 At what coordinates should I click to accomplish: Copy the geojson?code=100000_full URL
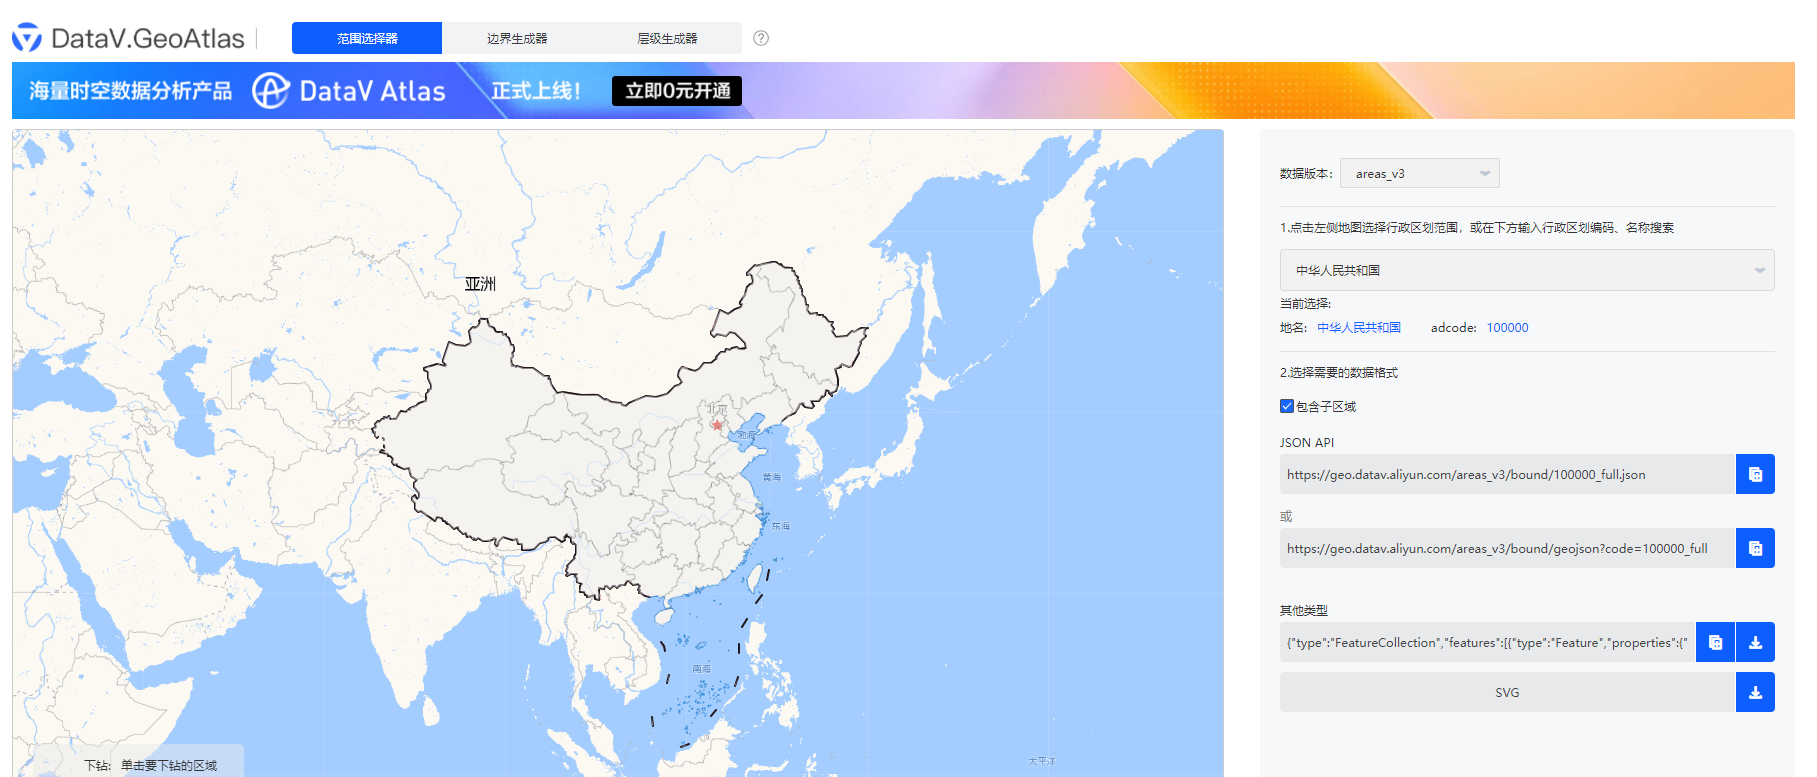click(1755, 548)
